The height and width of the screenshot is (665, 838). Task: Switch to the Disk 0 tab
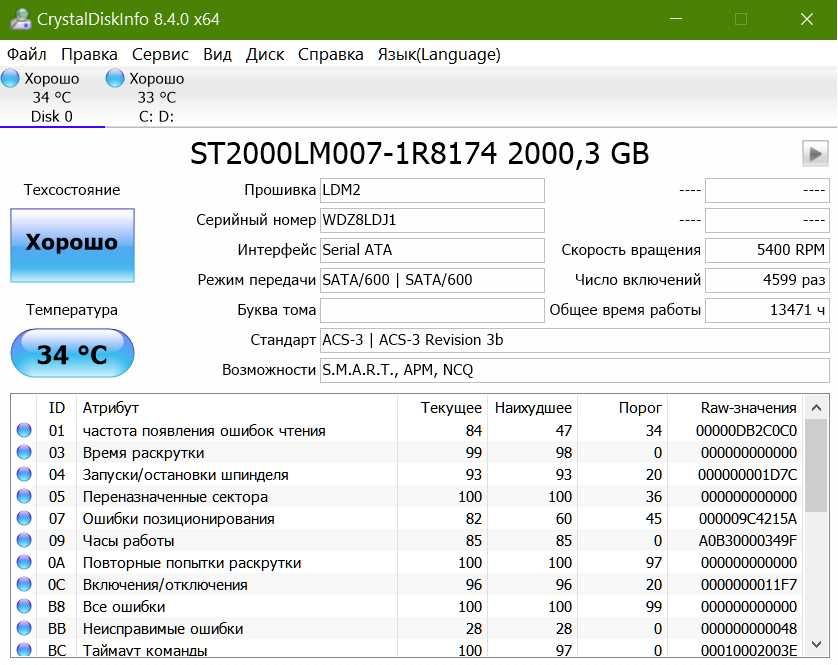tap(52, 97)
